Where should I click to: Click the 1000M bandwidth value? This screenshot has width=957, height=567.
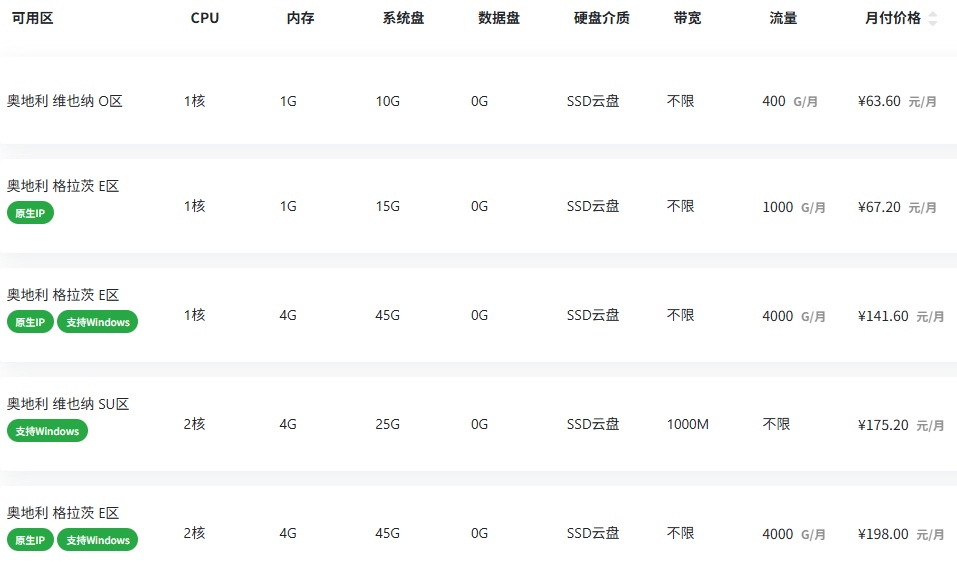(688, 424)
